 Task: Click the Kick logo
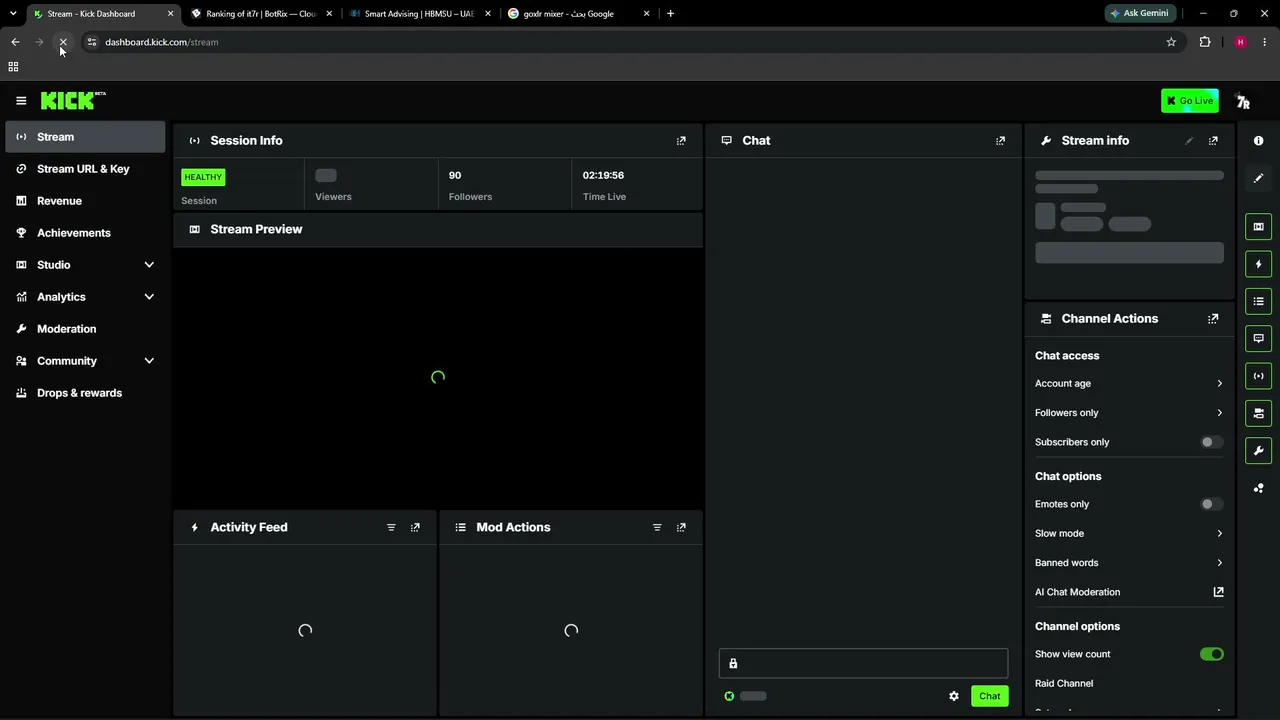(x=73, y=100)
